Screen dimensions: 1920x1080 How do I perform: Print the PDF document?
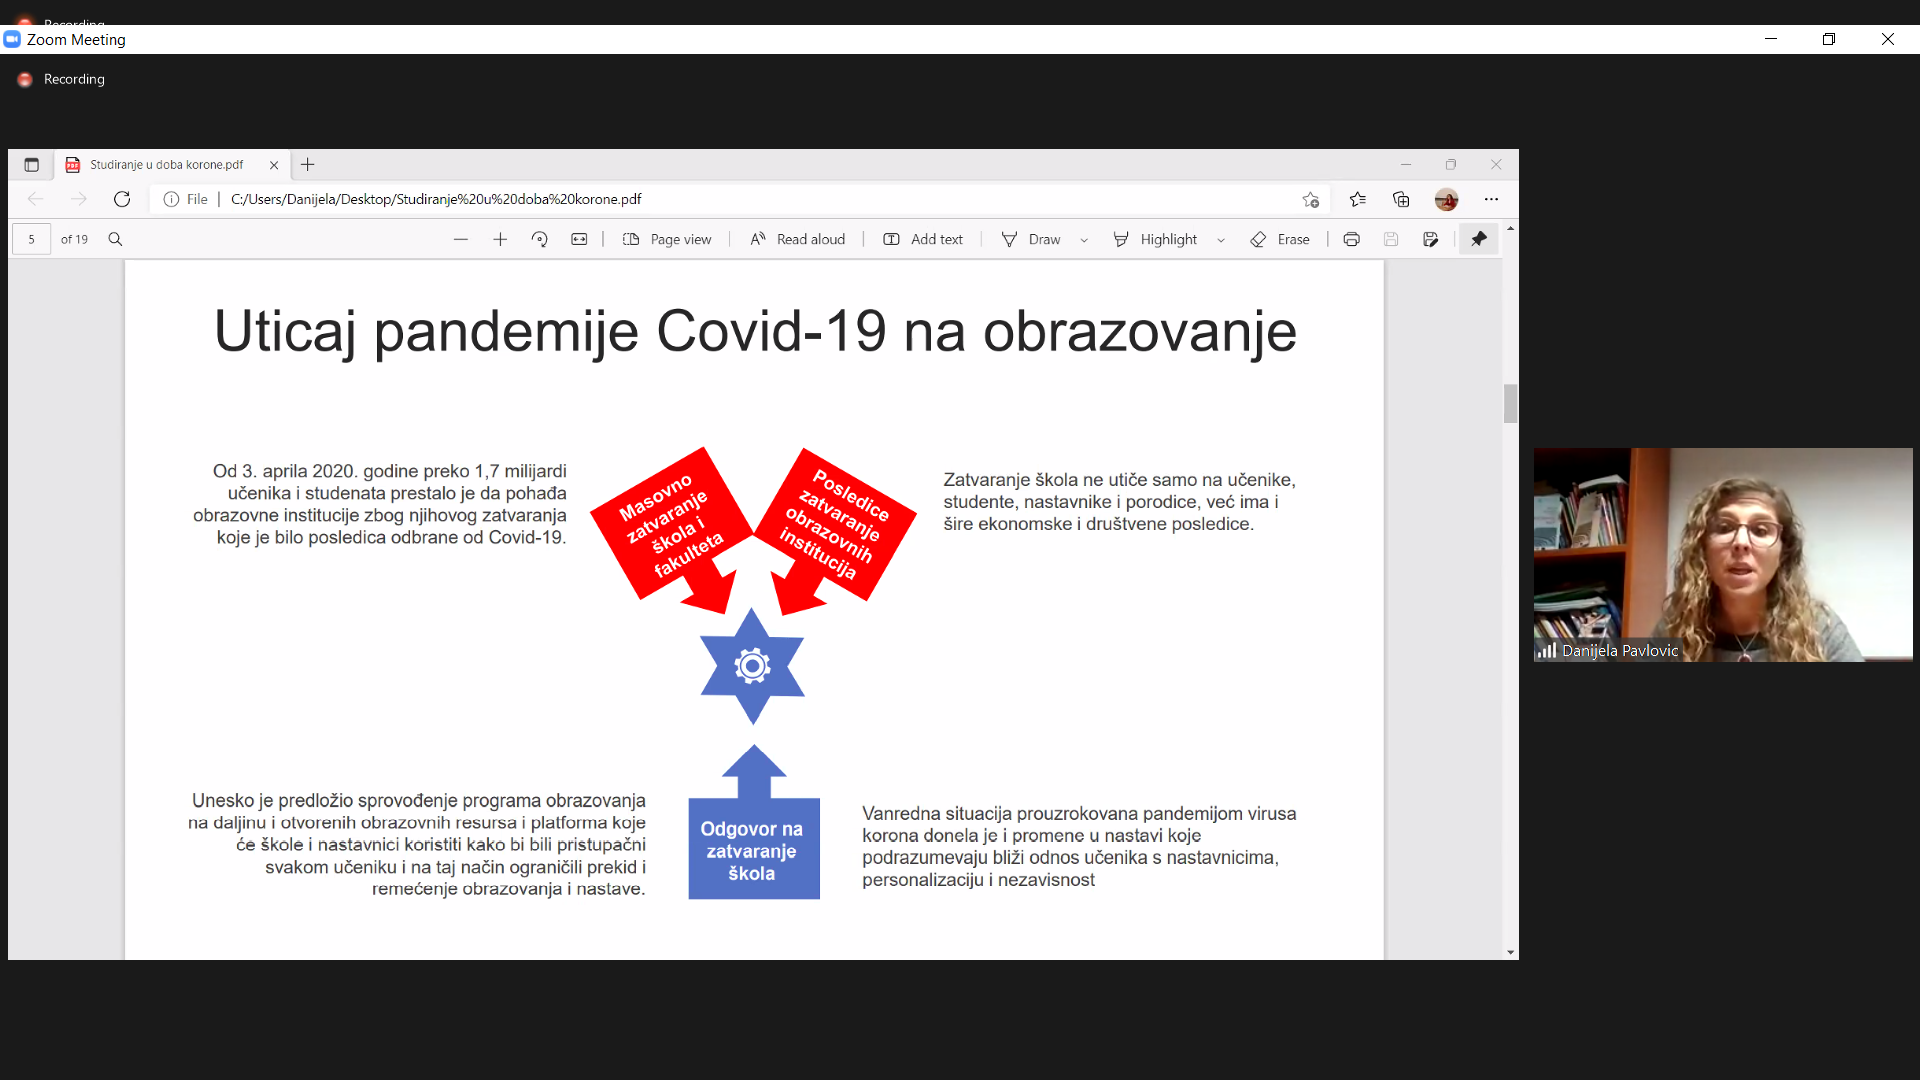click(x=1351, y=239)
